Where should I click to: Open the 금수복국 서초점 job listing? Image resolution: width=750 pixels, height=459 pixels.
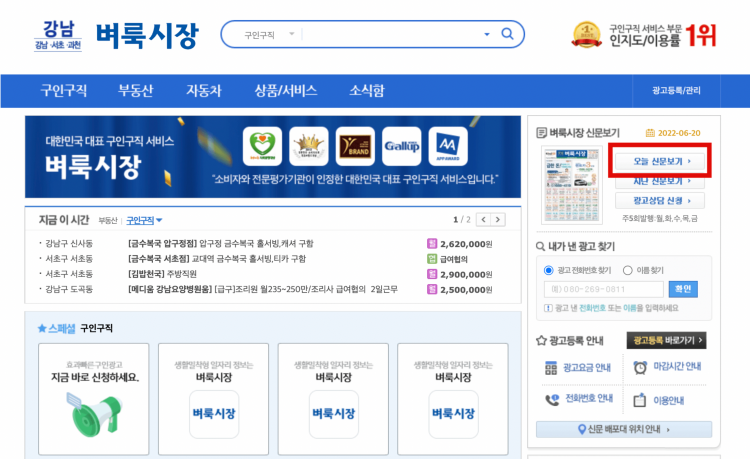pos(217,259)
